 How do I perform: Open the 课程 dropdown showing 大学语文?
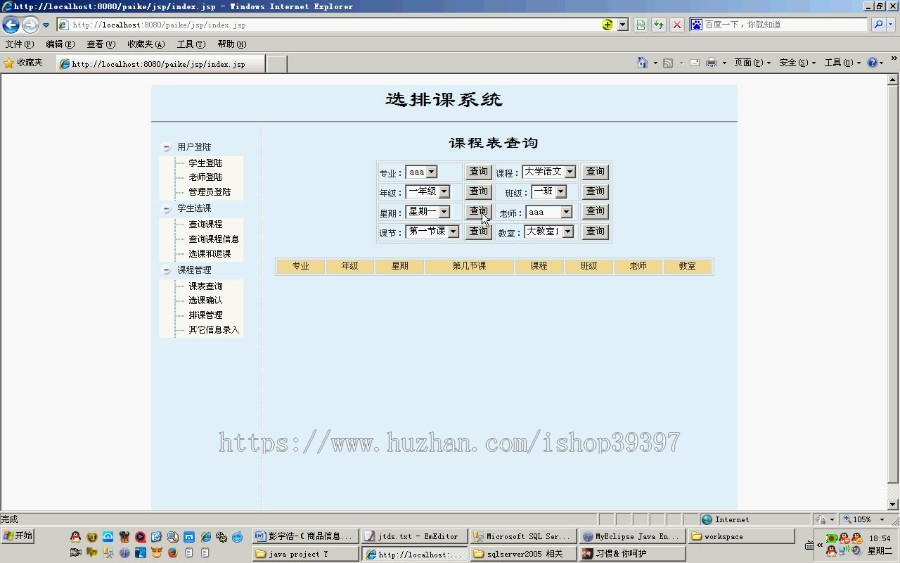[x=549, y=171]
